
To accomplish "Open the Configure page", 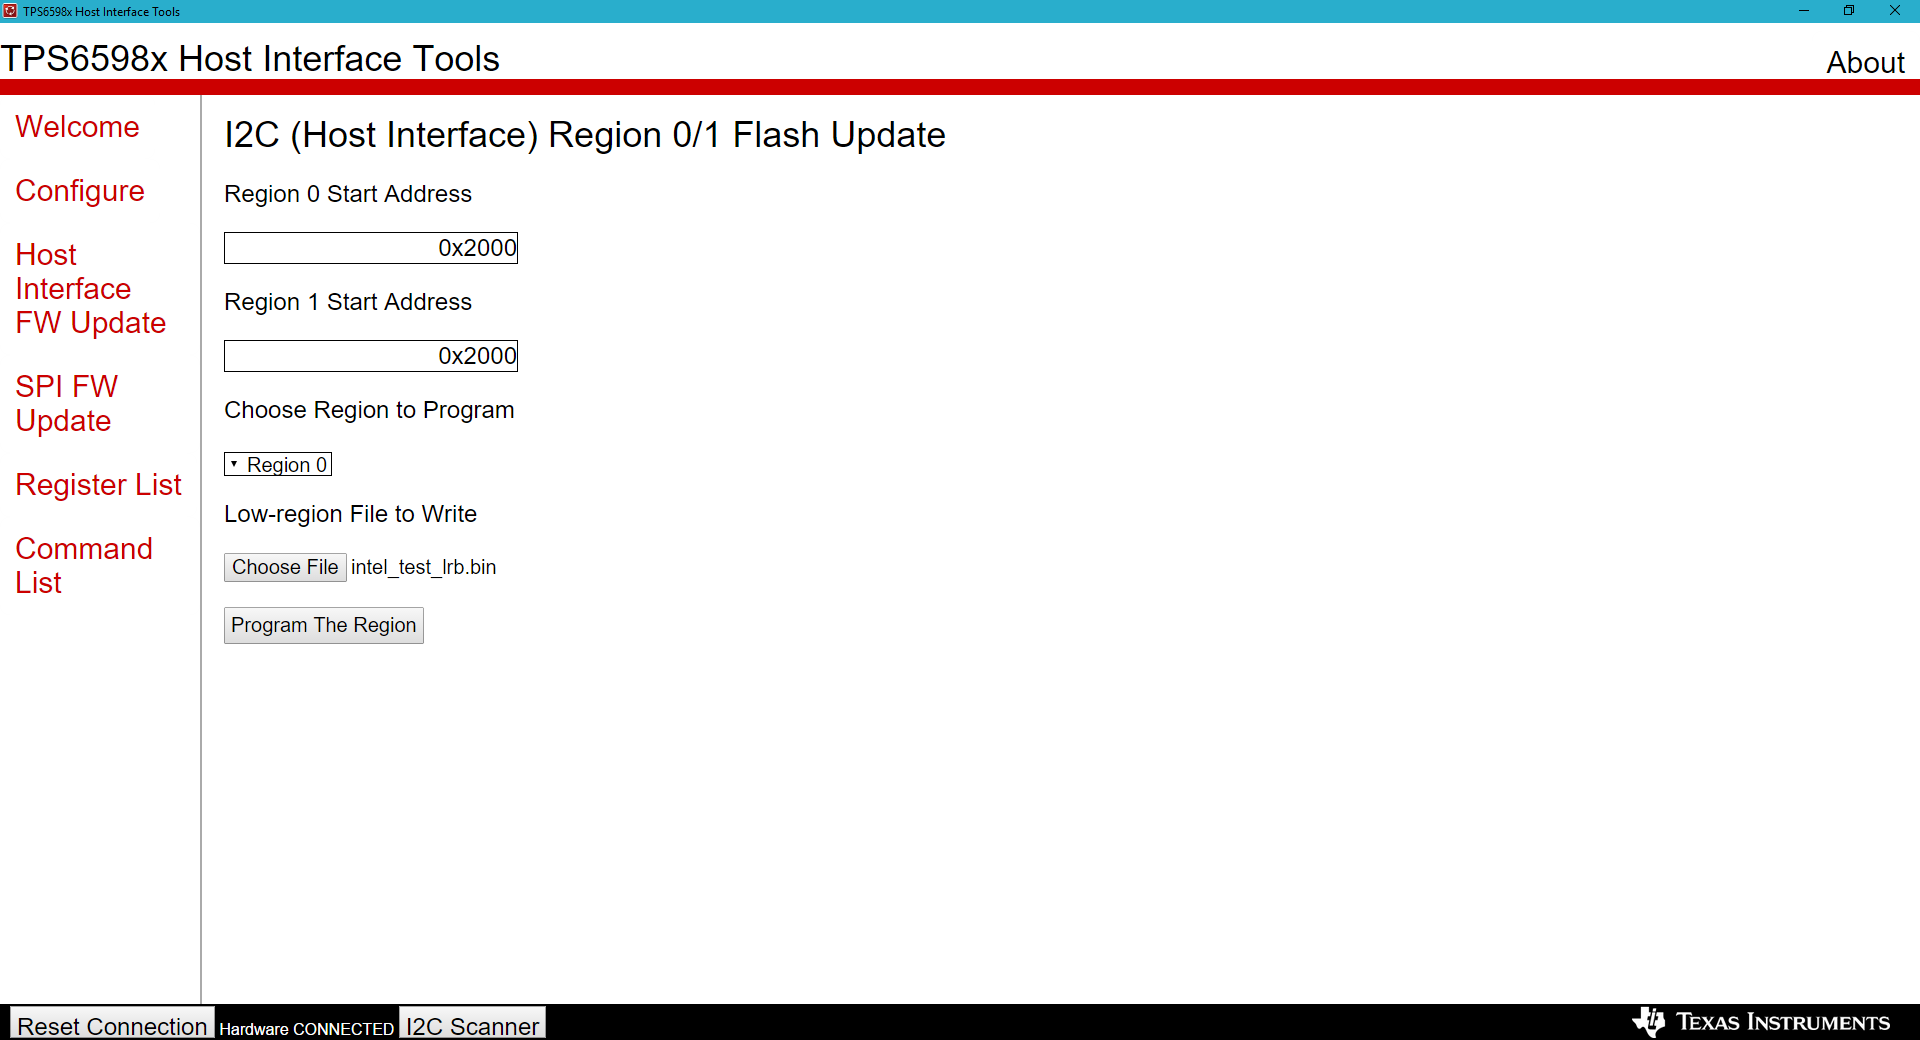I will click(79, 190).
